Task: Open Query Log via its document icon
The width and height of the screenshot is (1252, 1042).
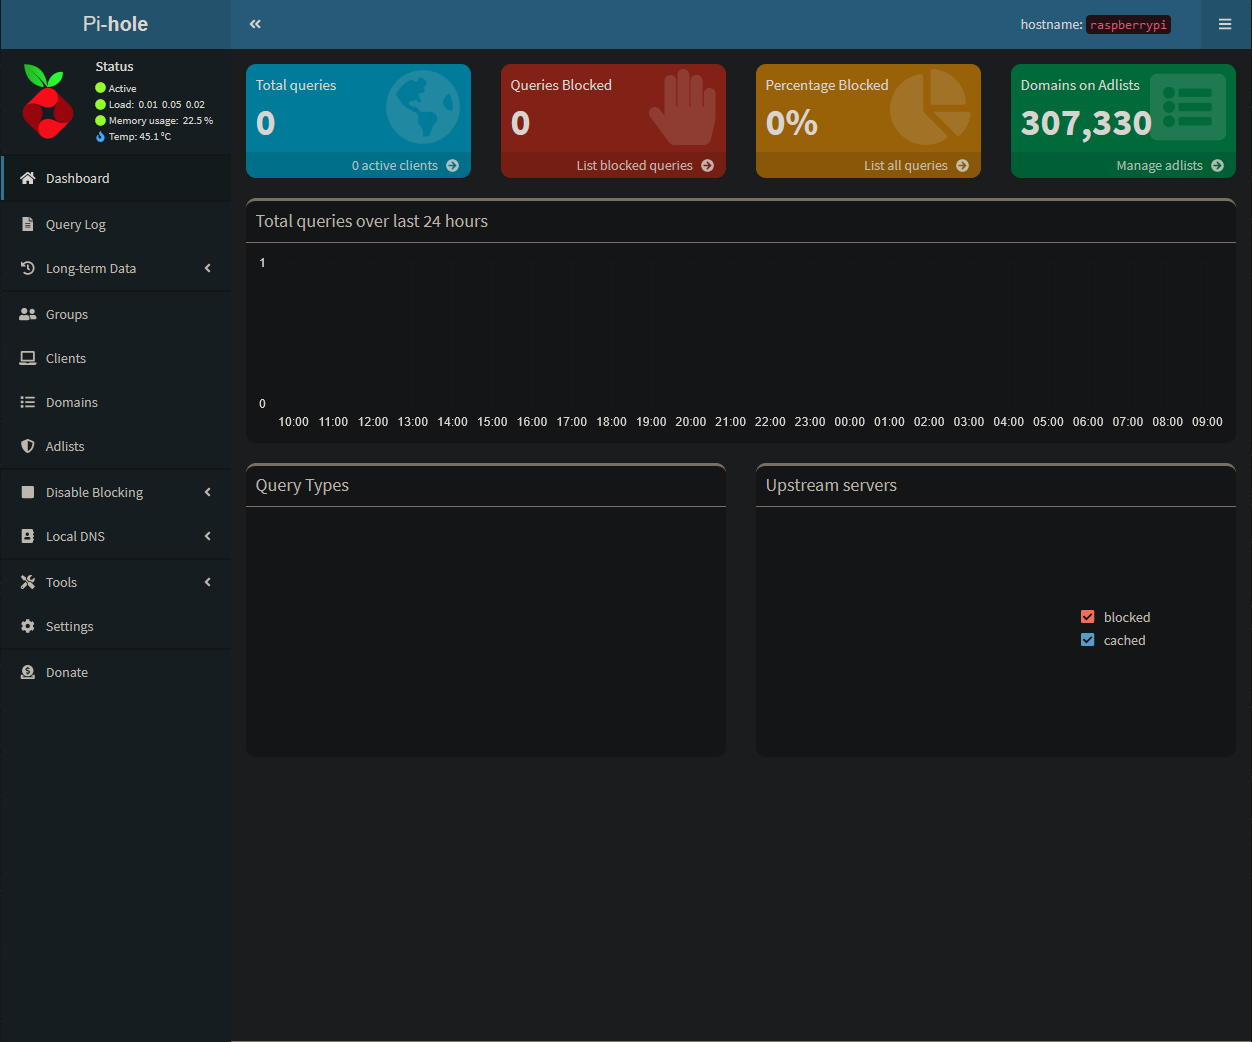Action: (x=25, y=224)
